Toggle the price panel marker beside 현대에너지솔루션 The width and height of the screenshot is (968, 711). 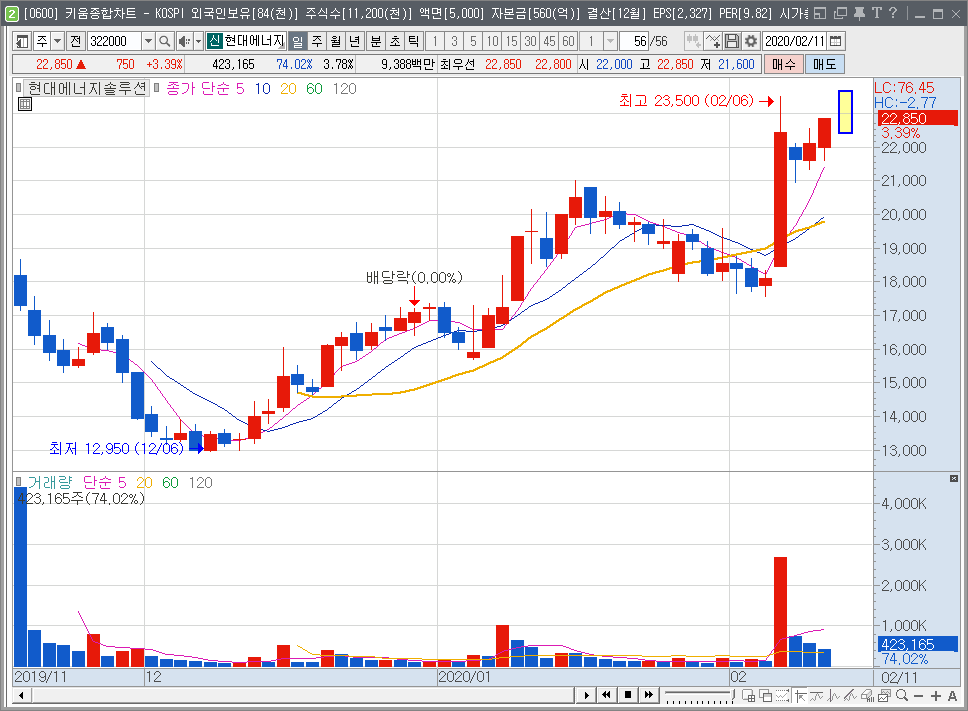pyautogui.click(x=19, y=88)
